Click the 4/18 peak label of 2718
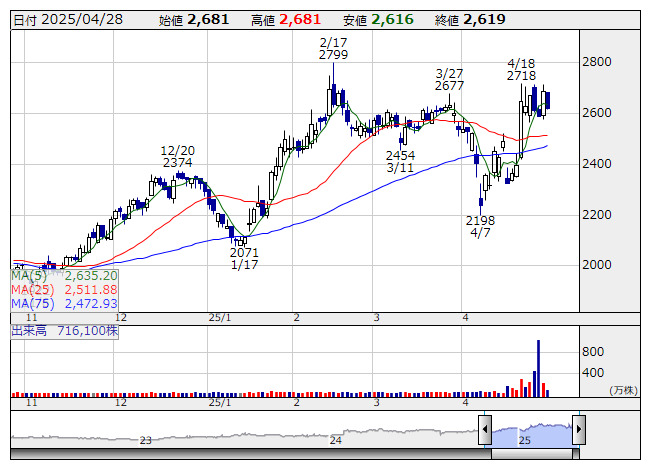 pyautogui.click(x=521, y=69)
